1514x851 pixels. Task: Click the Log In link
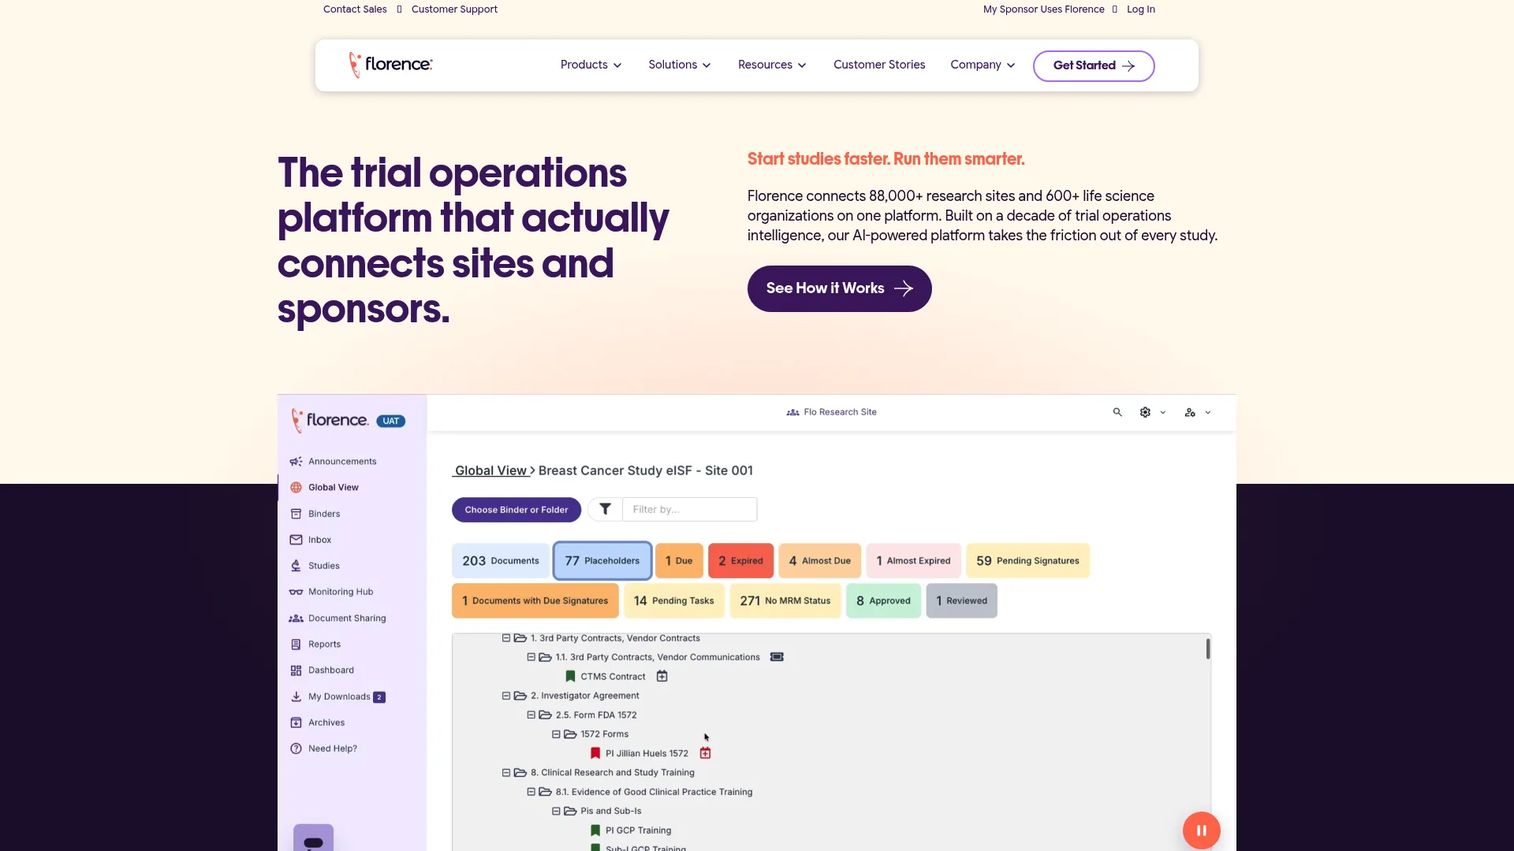pyautogui.click(x=1141, y=9)
